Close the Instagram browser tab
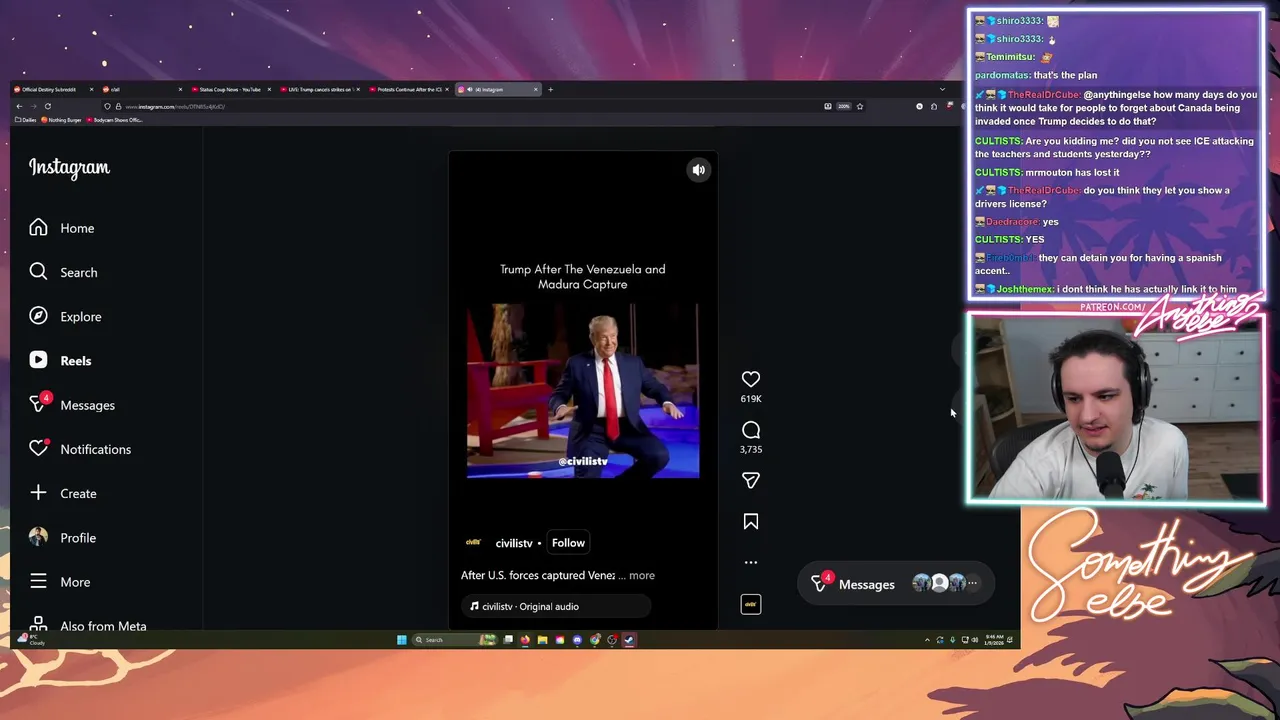Screen dimensions: 1280x720 tap(536, 90)
